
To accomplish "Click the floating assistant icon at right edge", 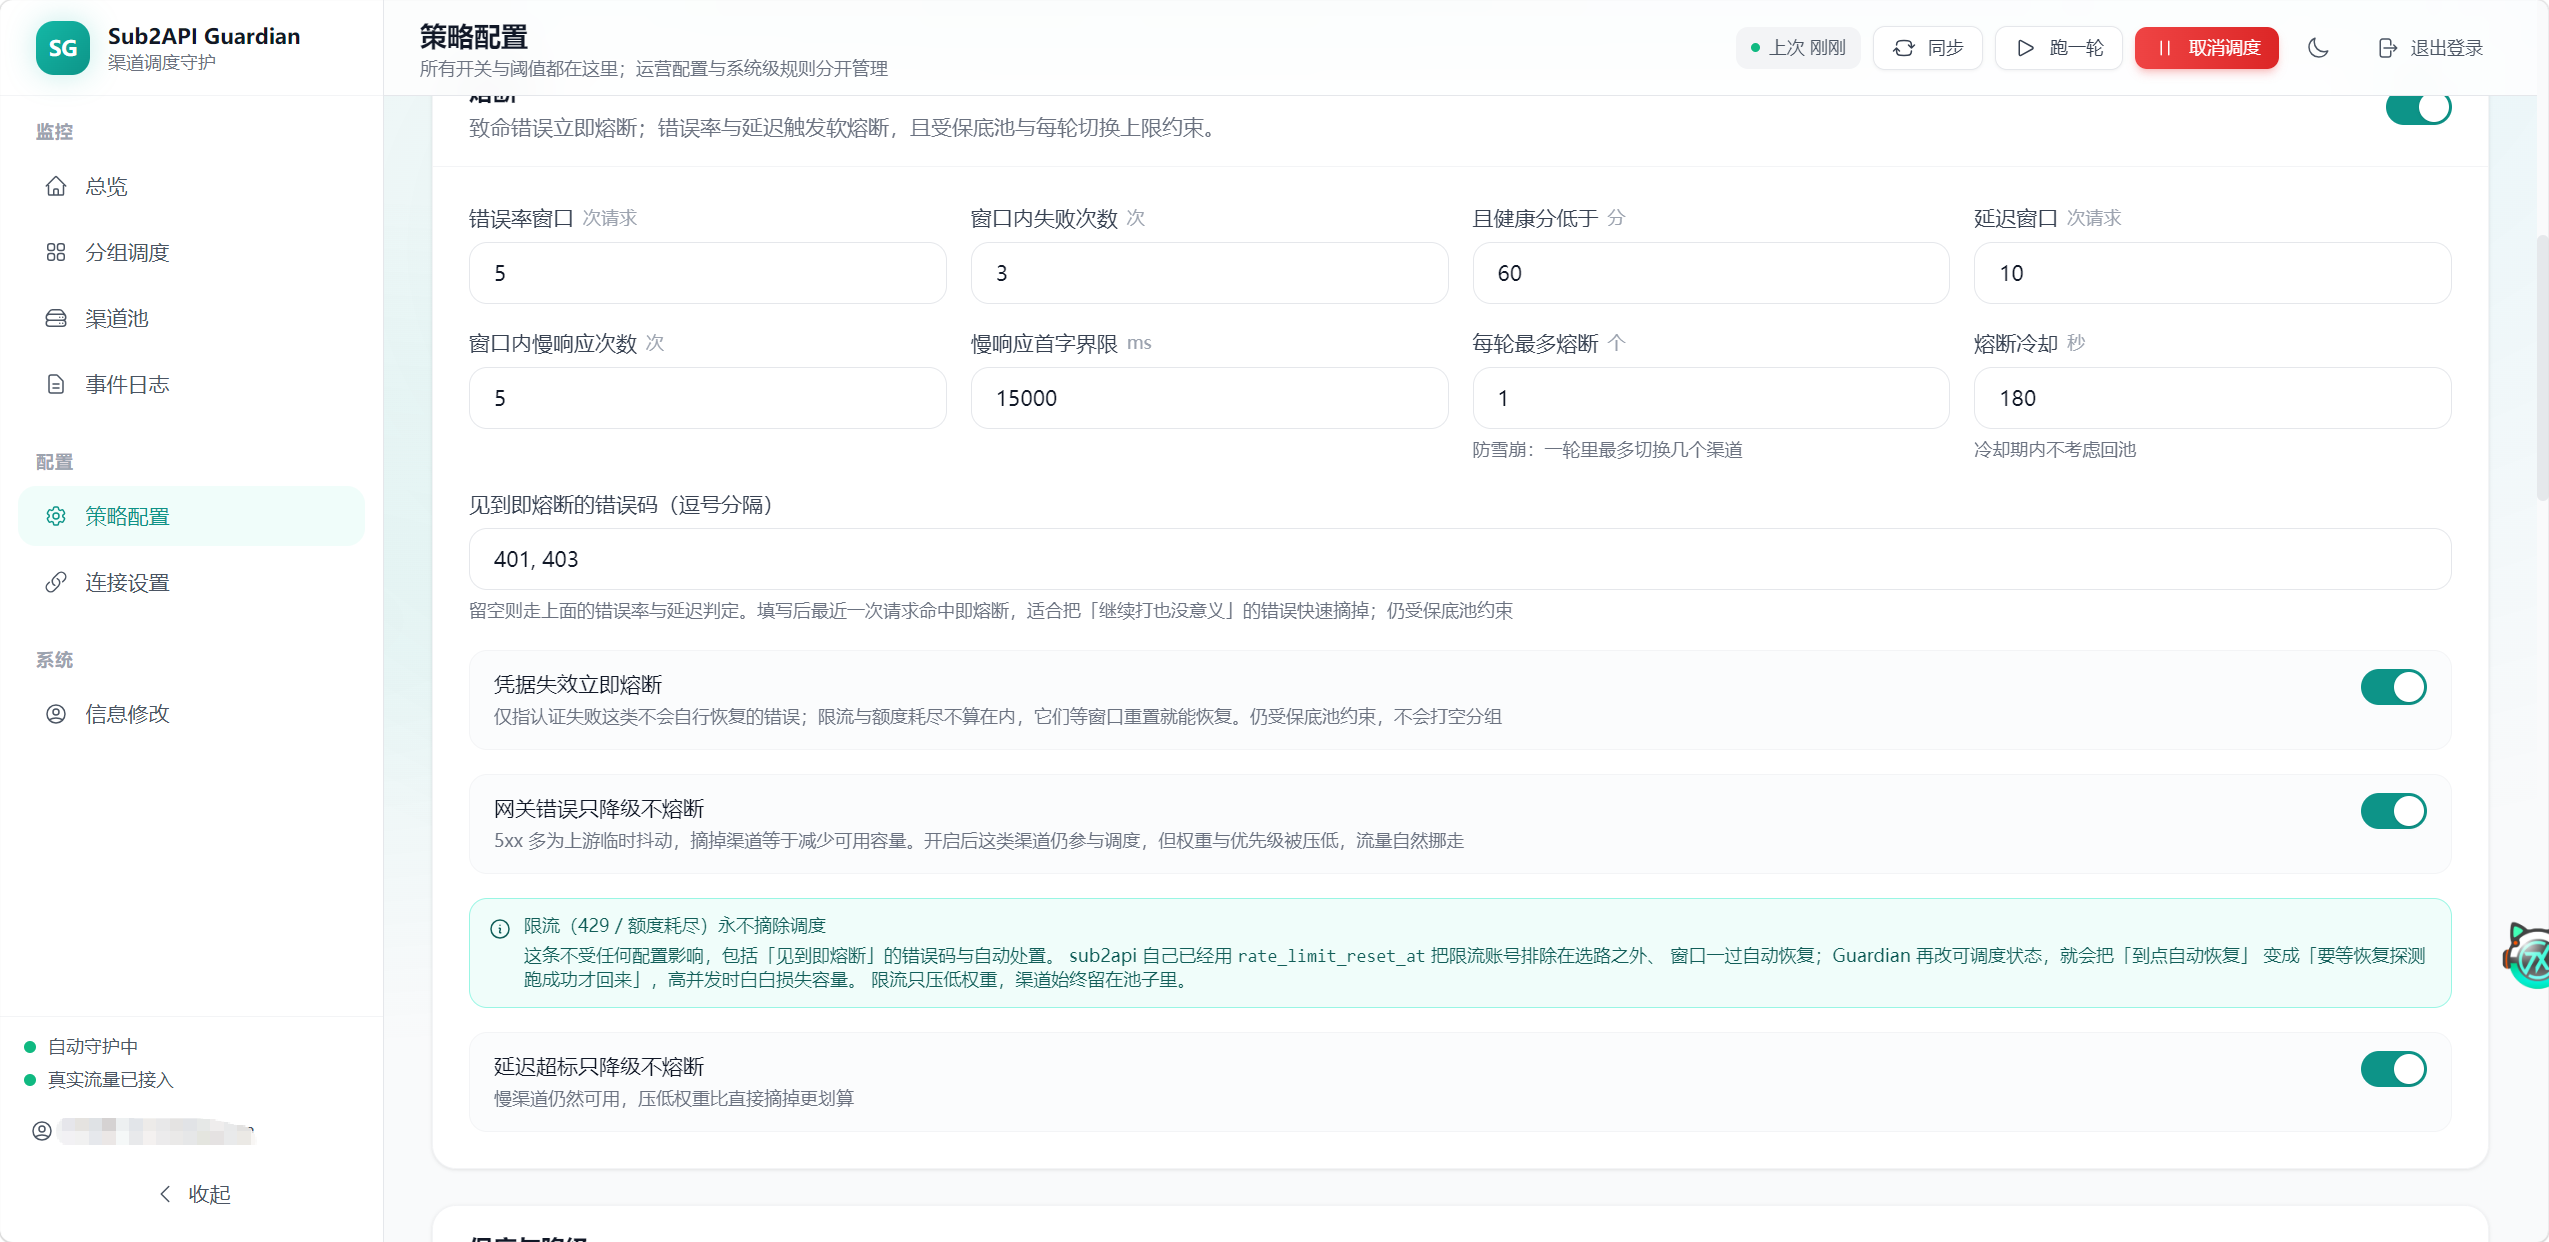I will coord(2528,957).
